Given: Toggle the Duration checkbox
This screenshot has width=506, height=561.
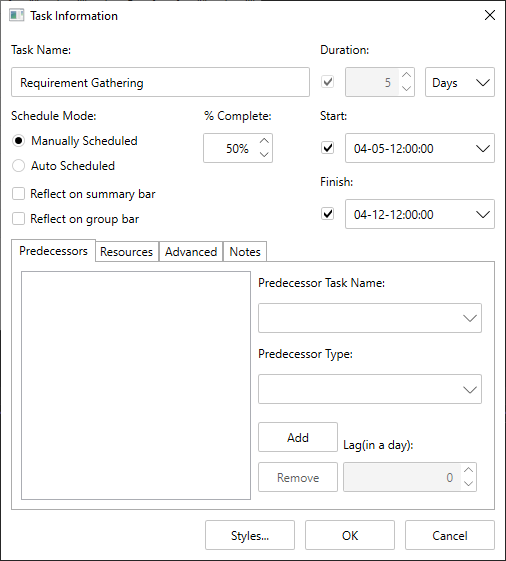Looking at the screenshot, I should [x=327, y=82].
